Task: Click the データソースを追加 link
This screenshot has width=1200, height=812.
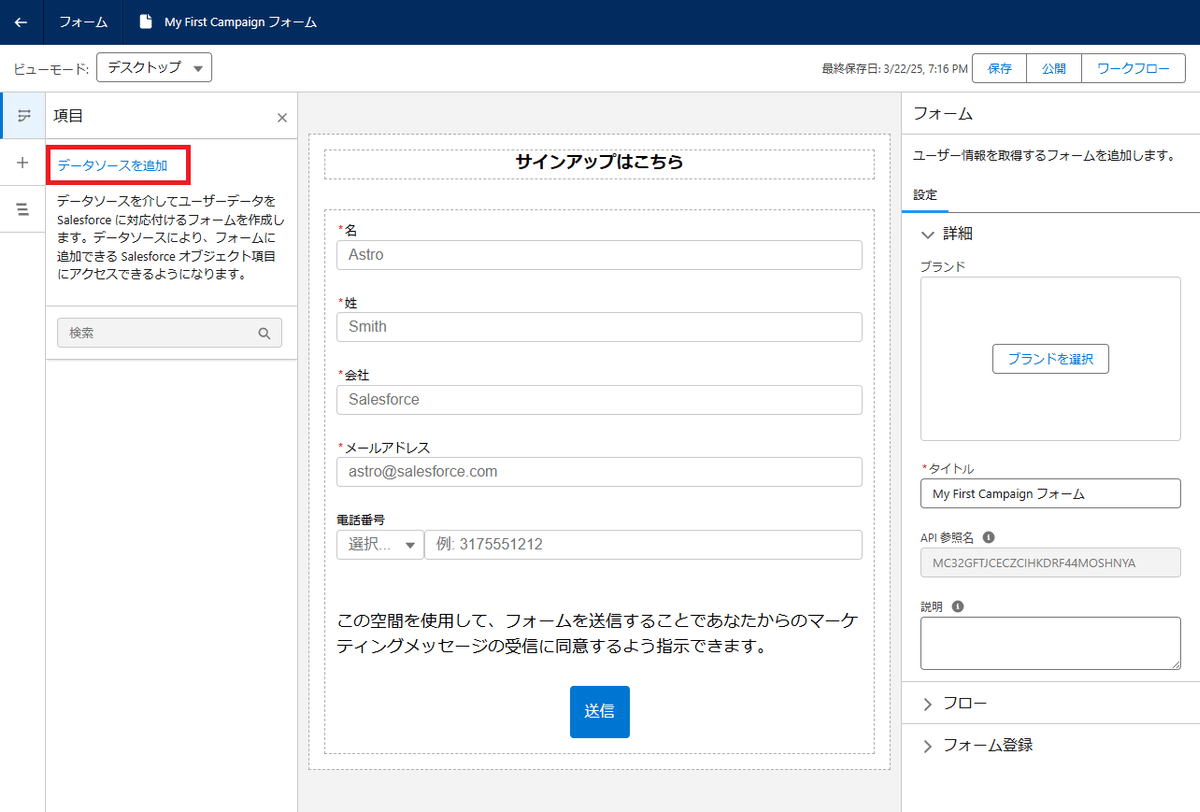Action: tap(112, 165)
